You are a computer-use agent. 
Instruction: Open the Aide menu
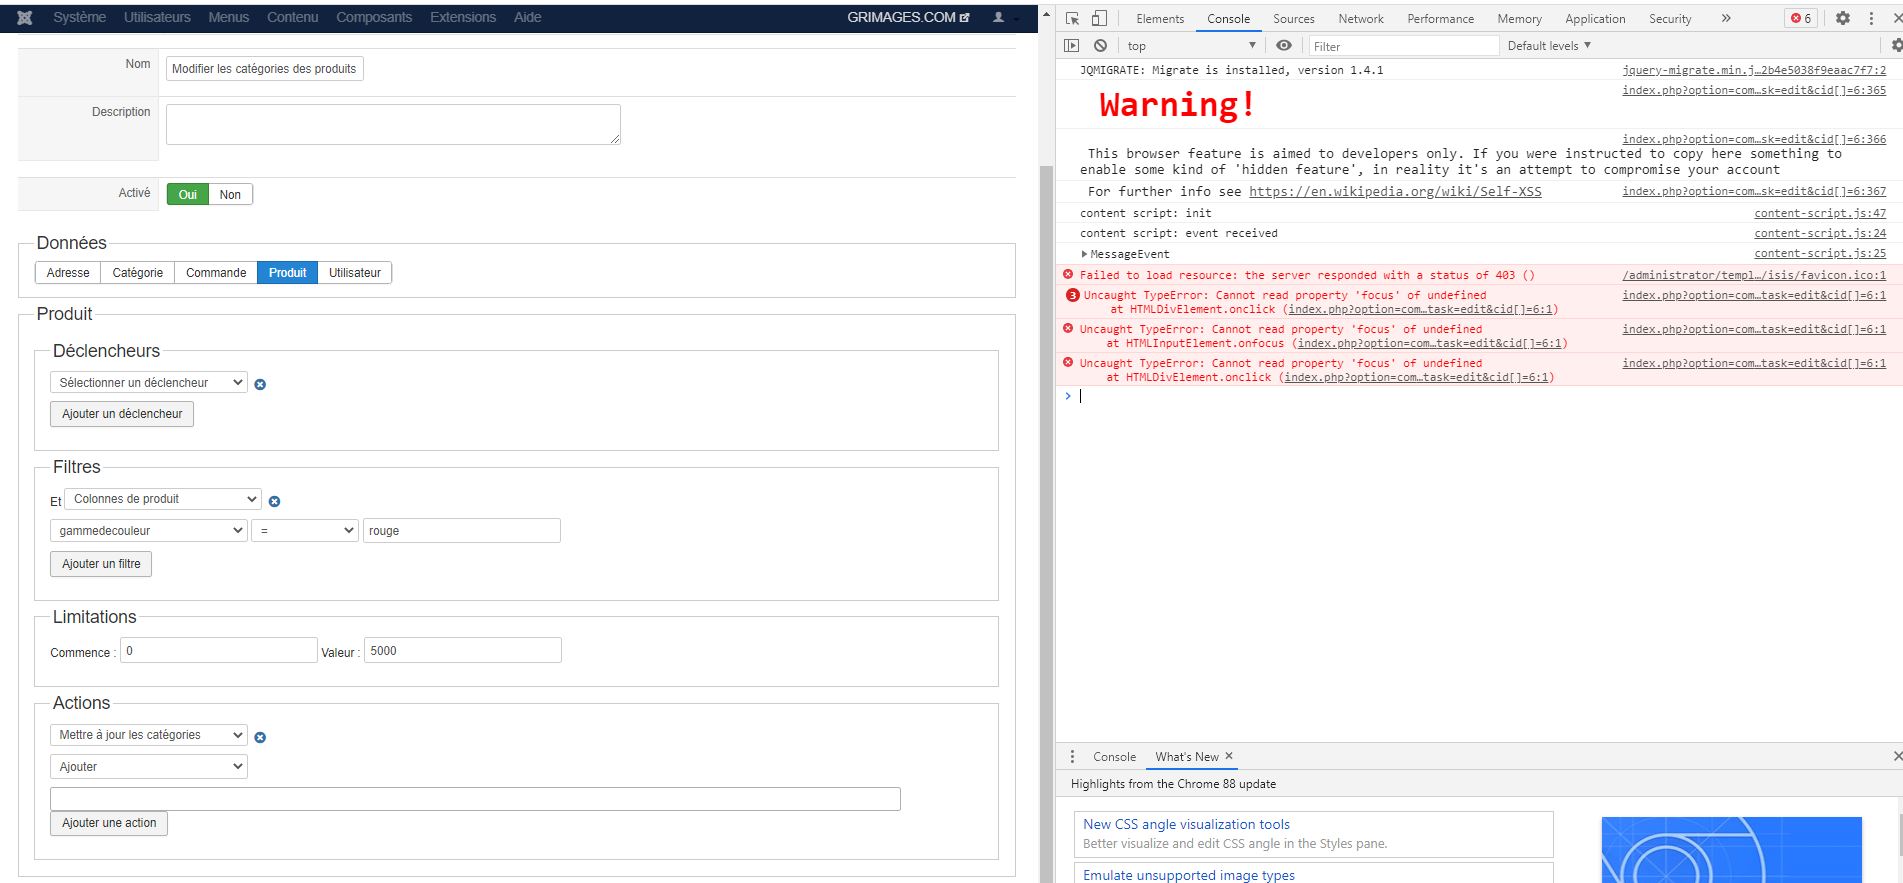527,17
